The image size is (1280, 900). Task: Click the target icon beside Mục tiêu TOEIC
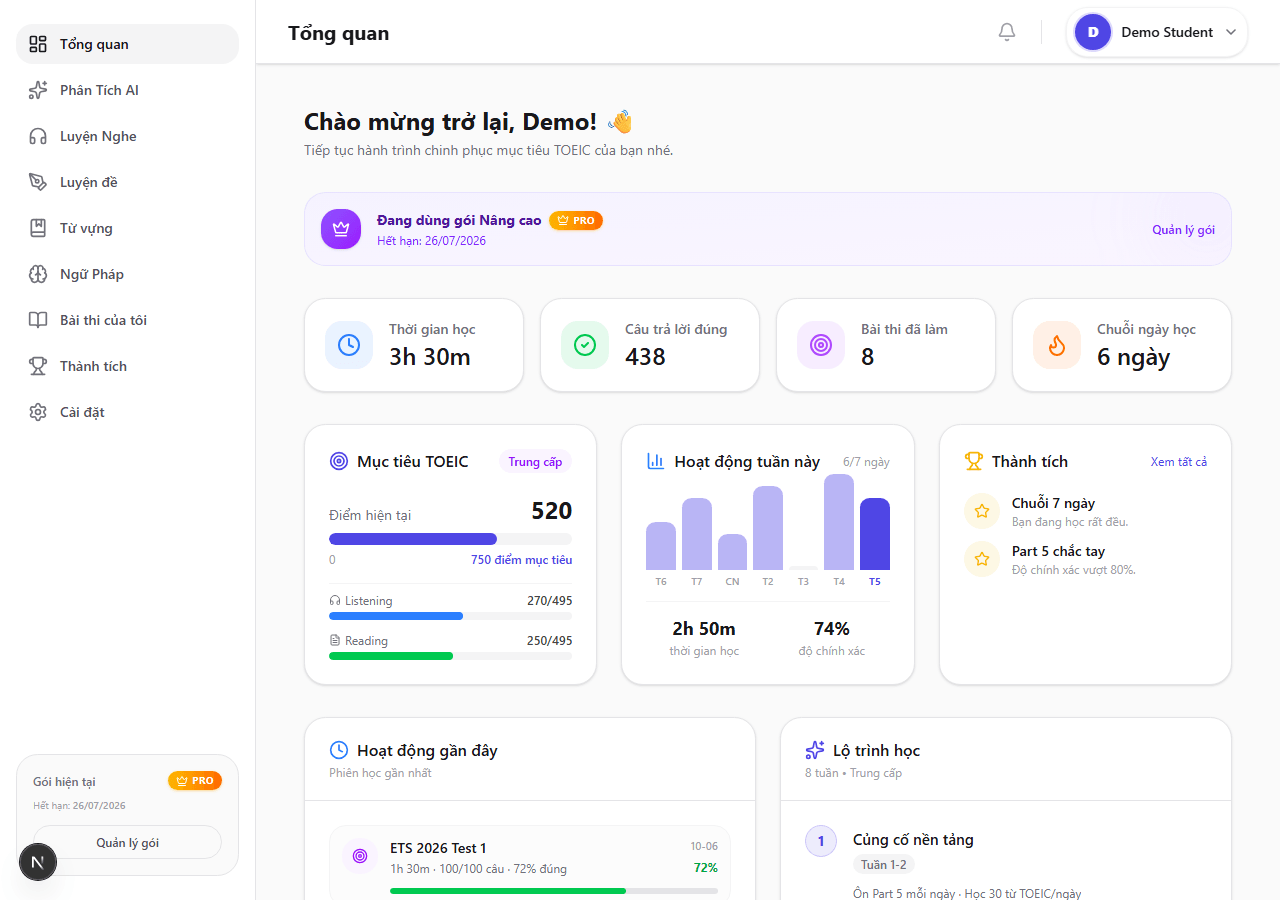pos(339,461)
